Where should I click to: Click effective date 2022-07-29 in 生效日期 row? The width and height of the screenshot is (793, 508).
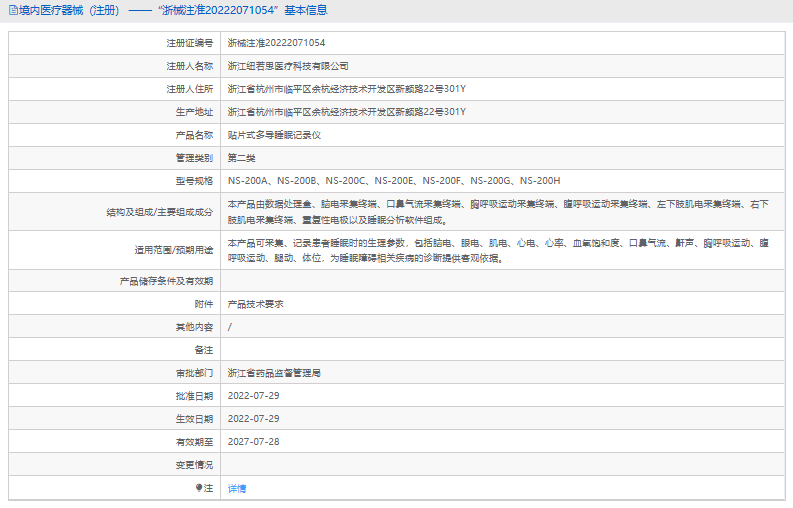coord(253,419)
